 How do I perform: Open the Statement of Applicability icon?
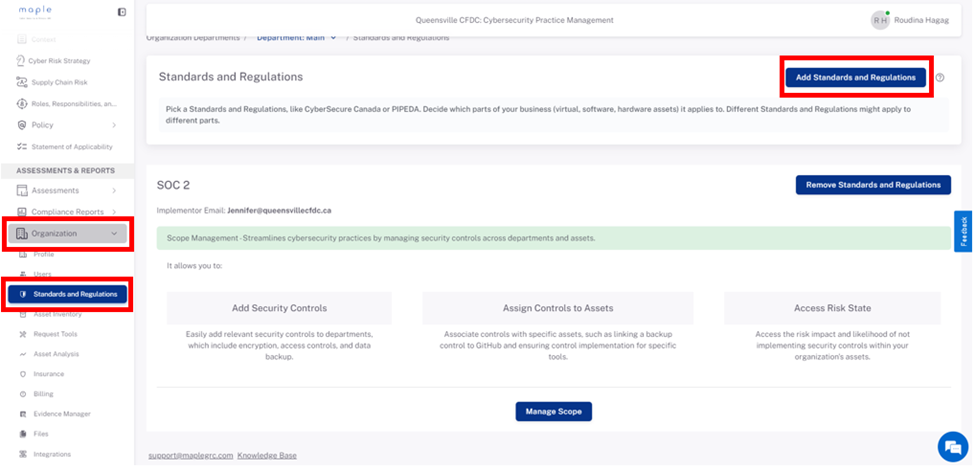pyautogui.click(x=21, y=147)
